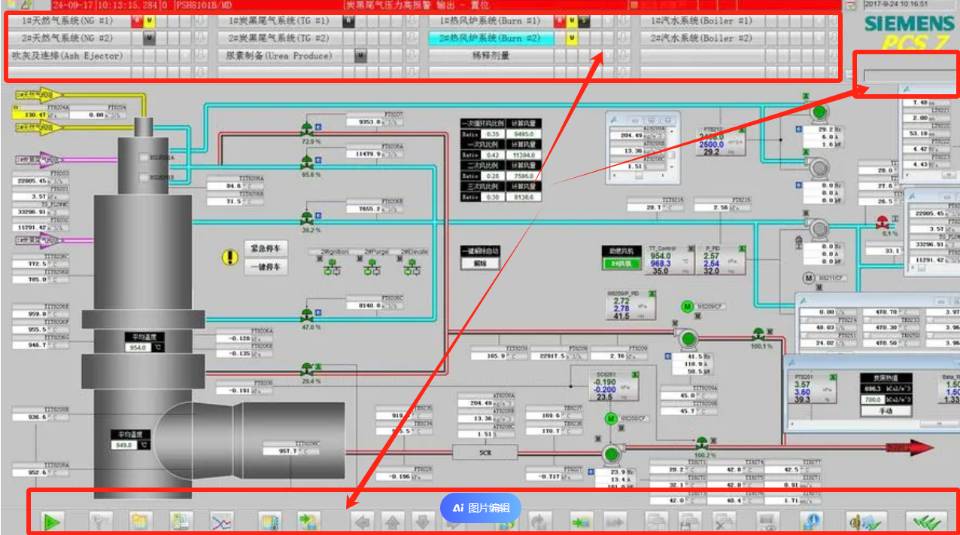Click the up arrow navigation icon in bottom toolbar
Image resolution: width=960 pixels, height=535 pixels.
(x=392, y=522)
